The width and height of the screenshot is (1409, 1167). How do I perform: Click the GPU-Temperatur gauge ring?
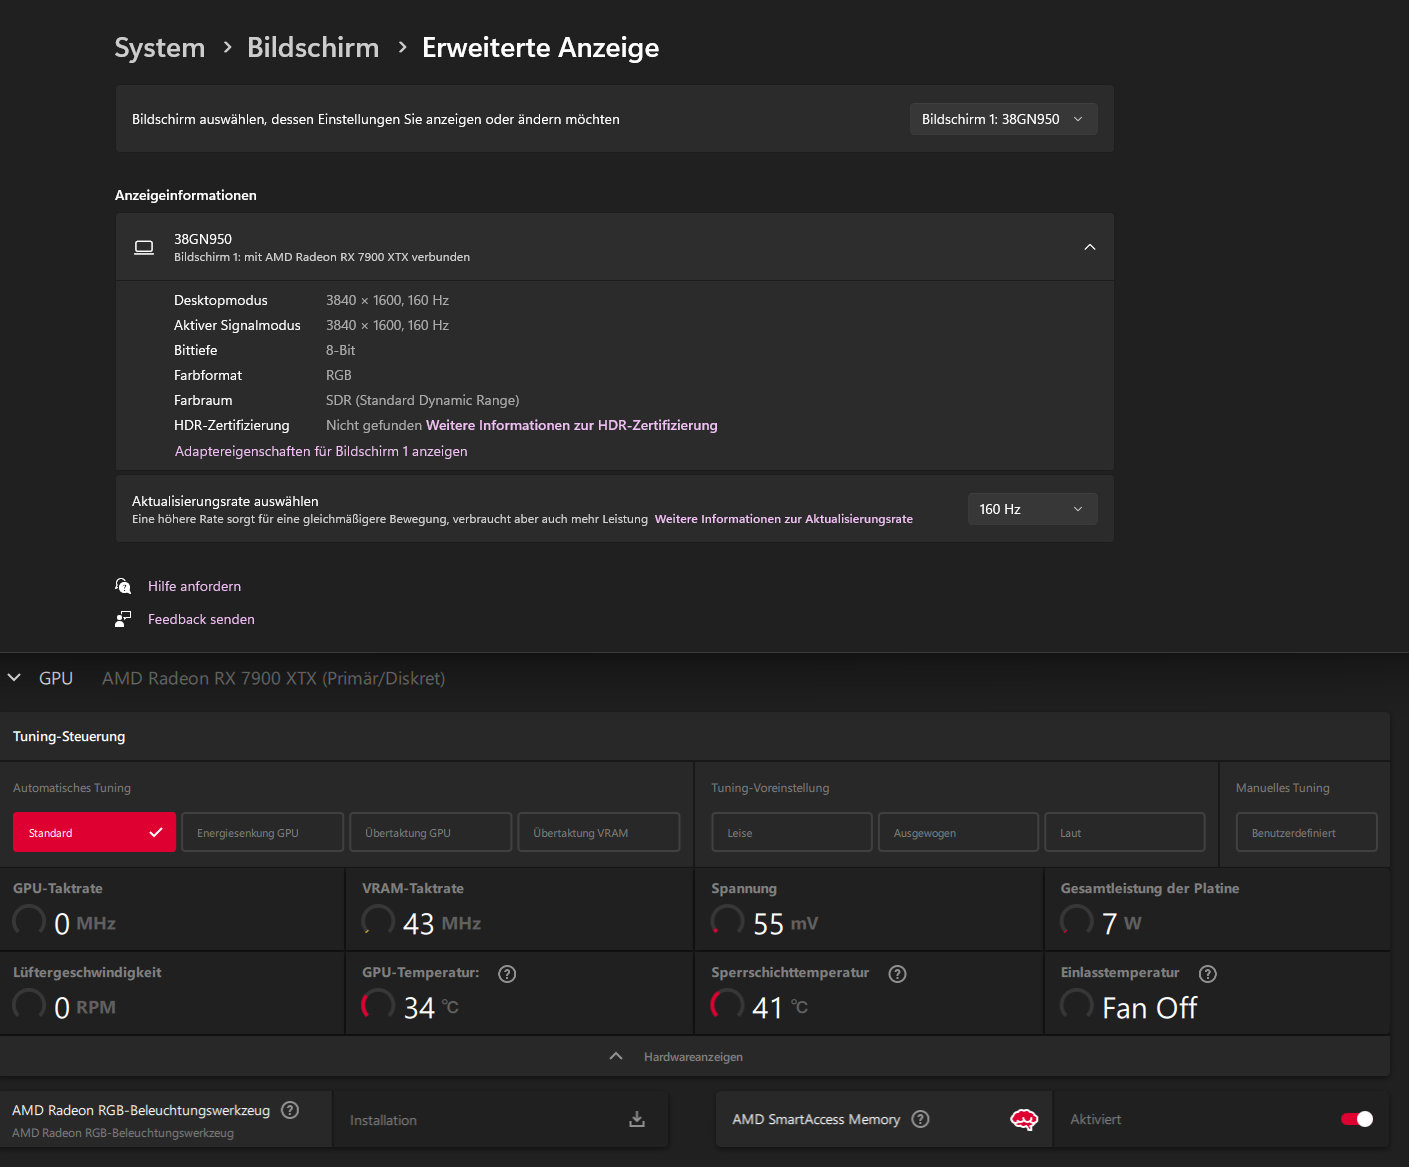(x=378, y=1005)
